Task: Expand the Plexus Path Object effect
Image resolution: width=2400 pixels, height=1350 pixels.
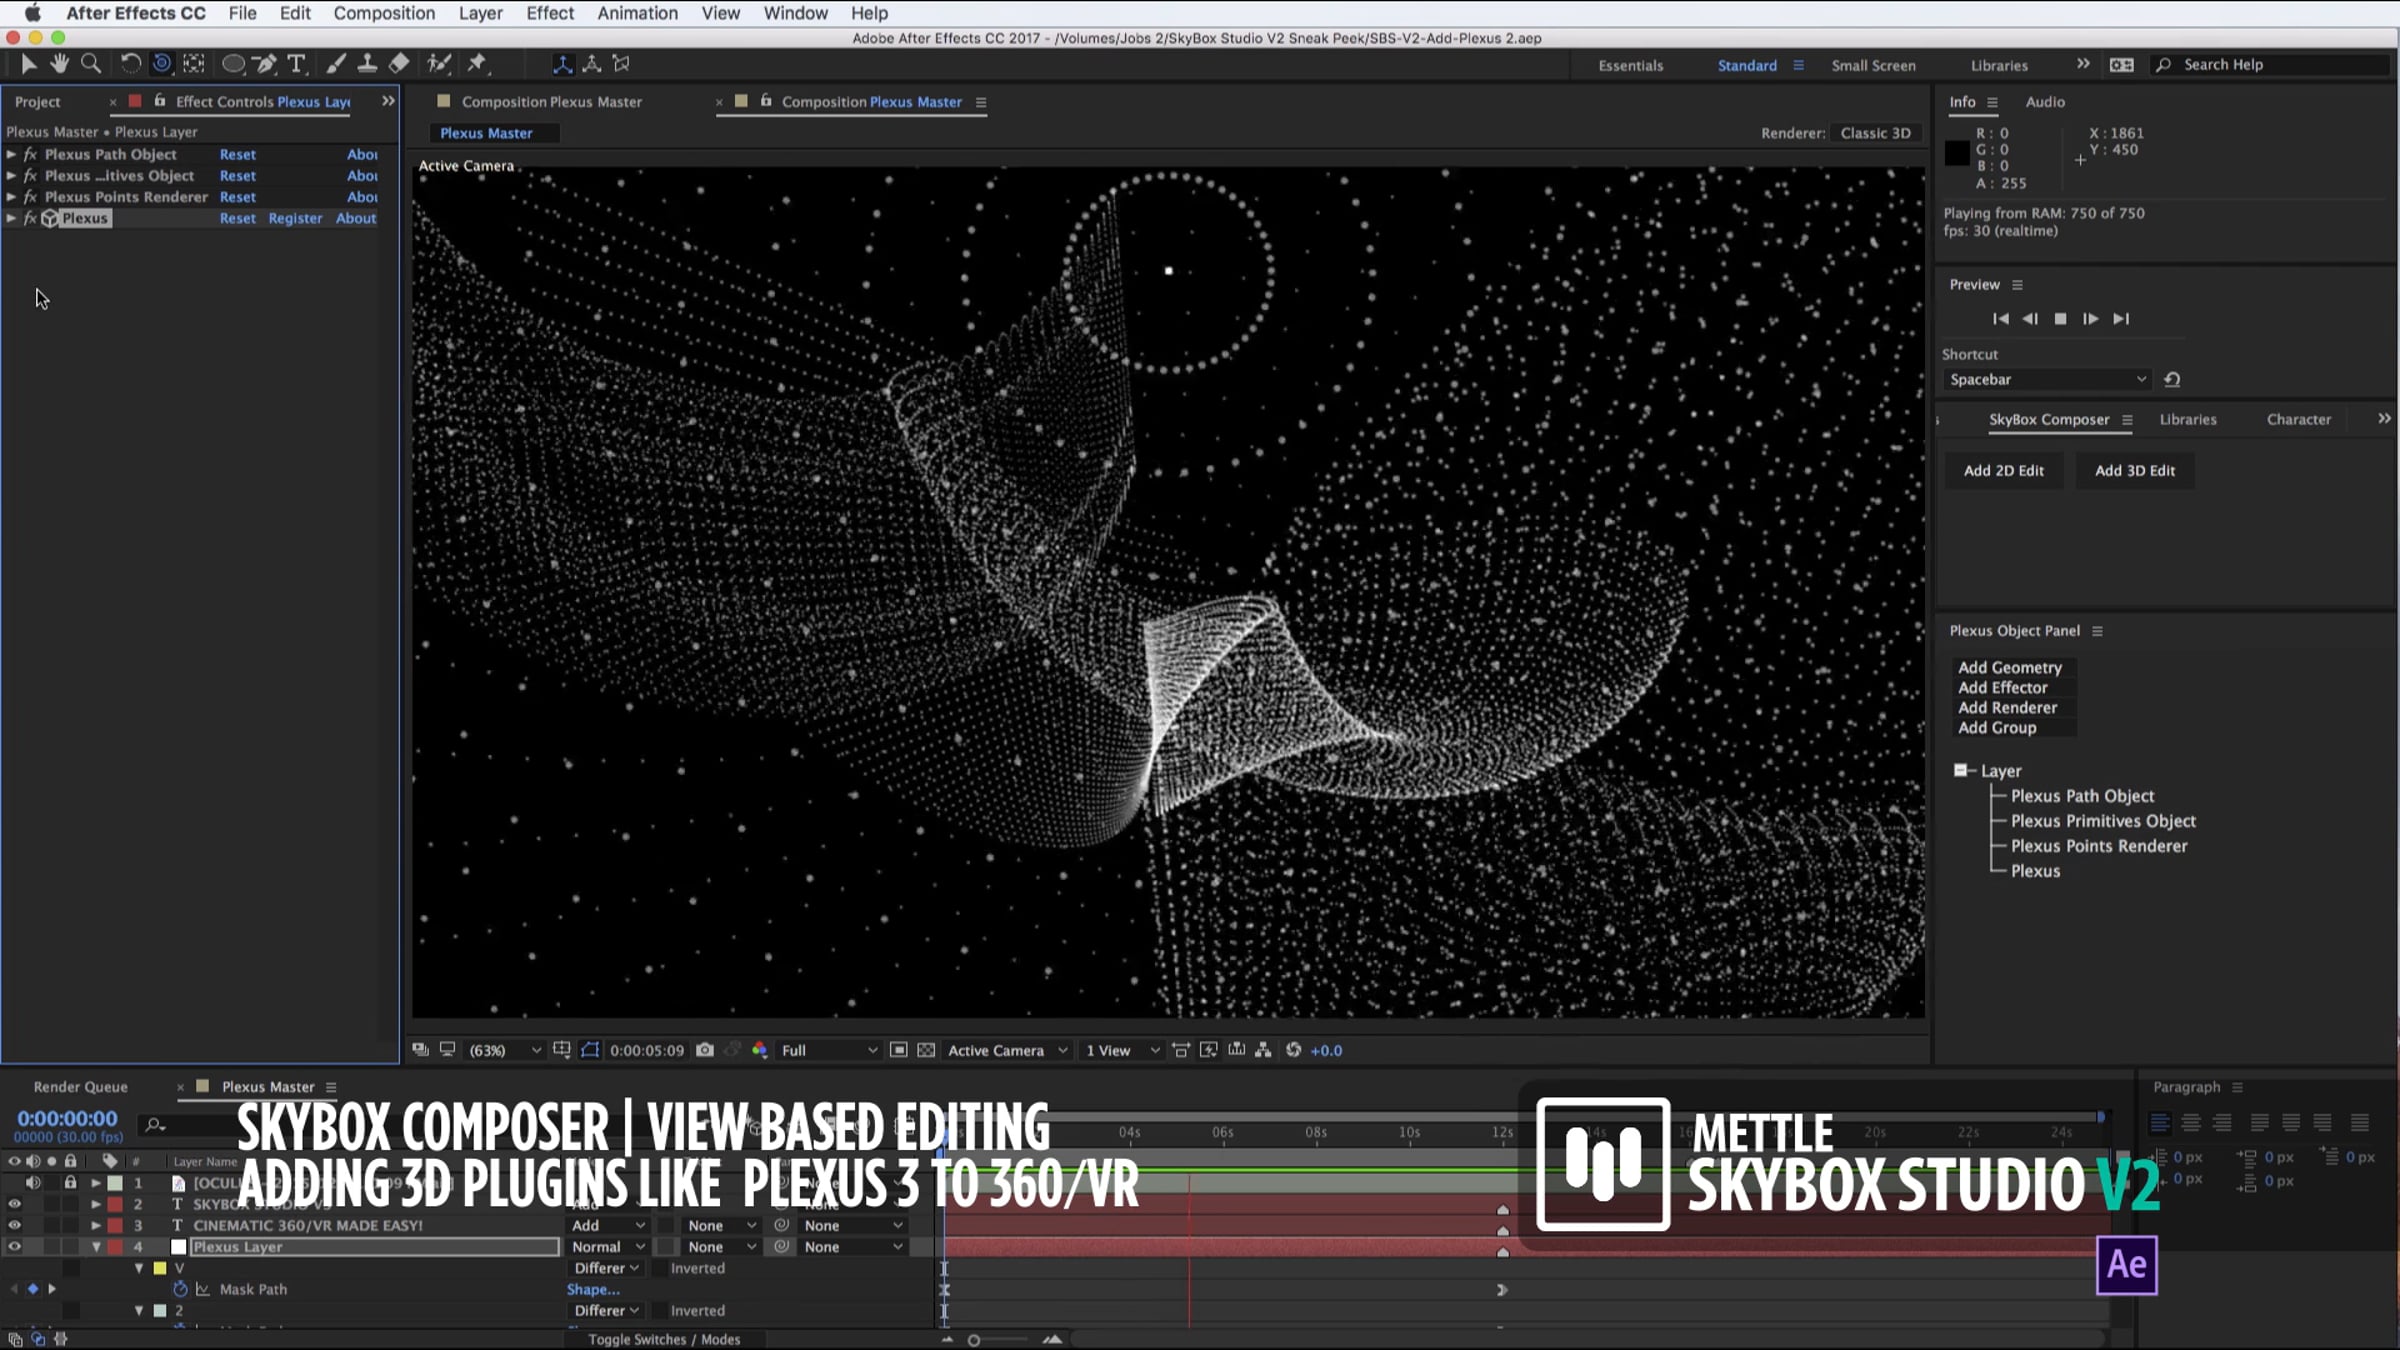Action: 11,154
